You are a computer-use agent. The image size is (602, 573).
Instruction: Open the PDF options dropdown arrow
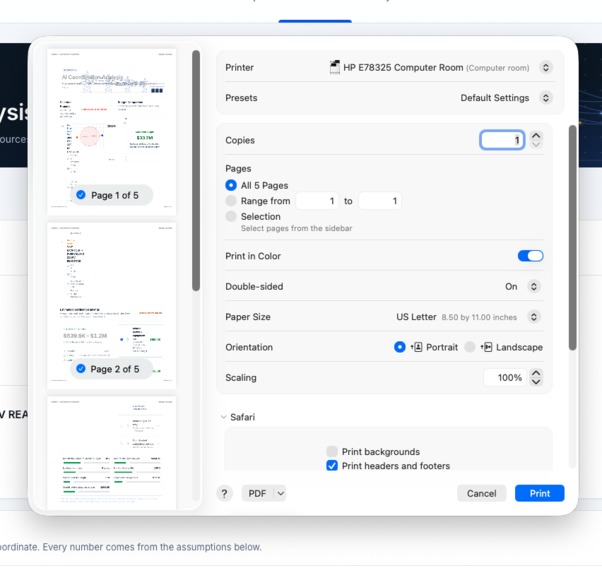point(281,493)
